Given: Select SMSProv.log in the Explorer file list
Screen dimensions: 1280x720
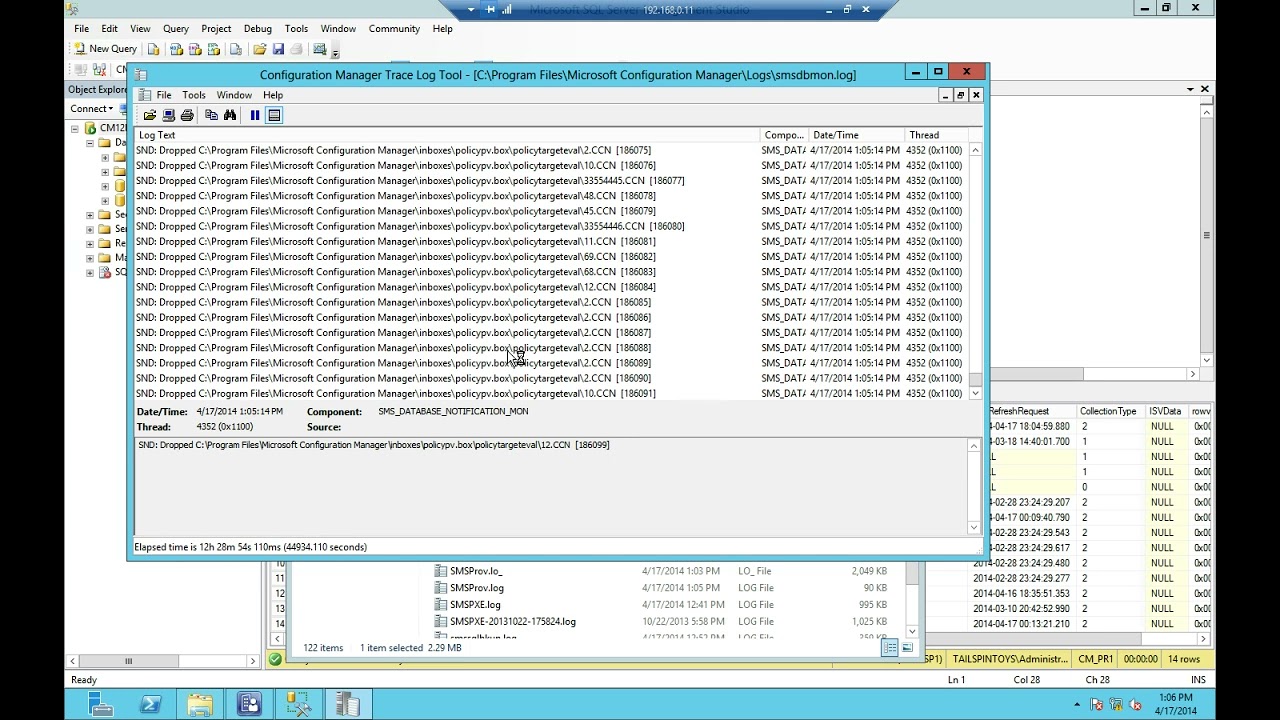Looking at the screenshot, I should 477,588.
